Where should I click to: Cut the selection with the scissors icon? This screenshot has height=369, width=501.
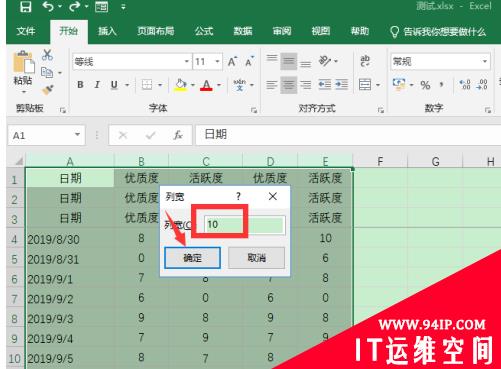pyautogui.click(x=47, y=55)
